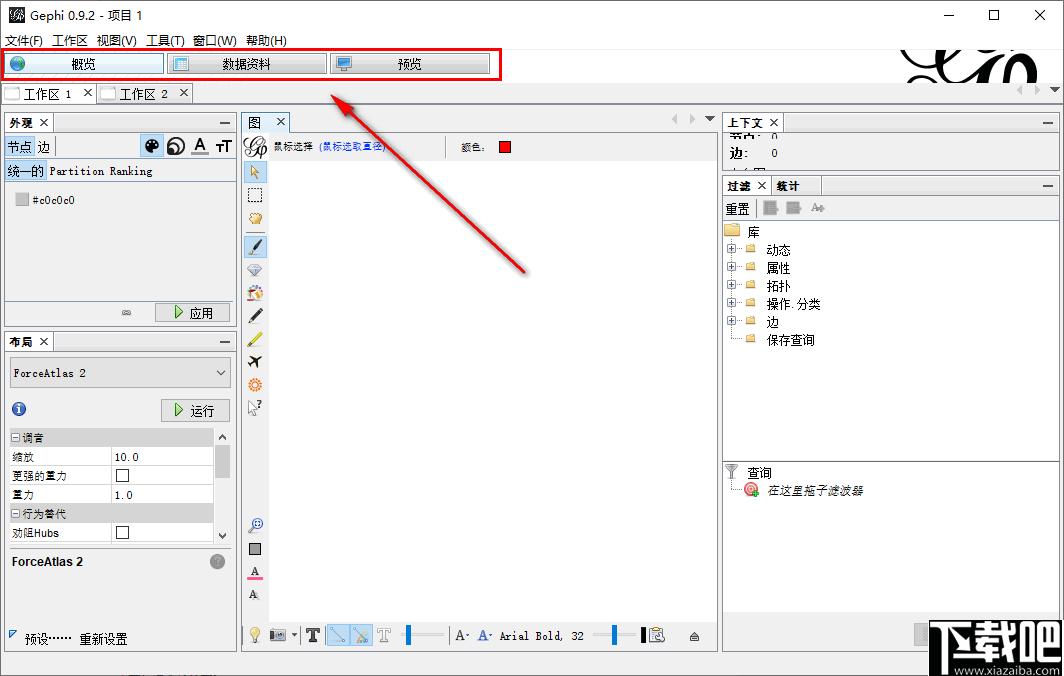Switch Appearance to 边 mode
This screenshot has width=1064, height=676.
44,147
